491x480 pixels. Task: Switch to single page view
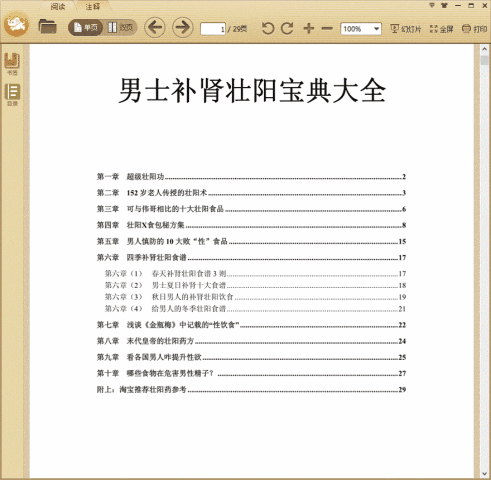[86, 27]
